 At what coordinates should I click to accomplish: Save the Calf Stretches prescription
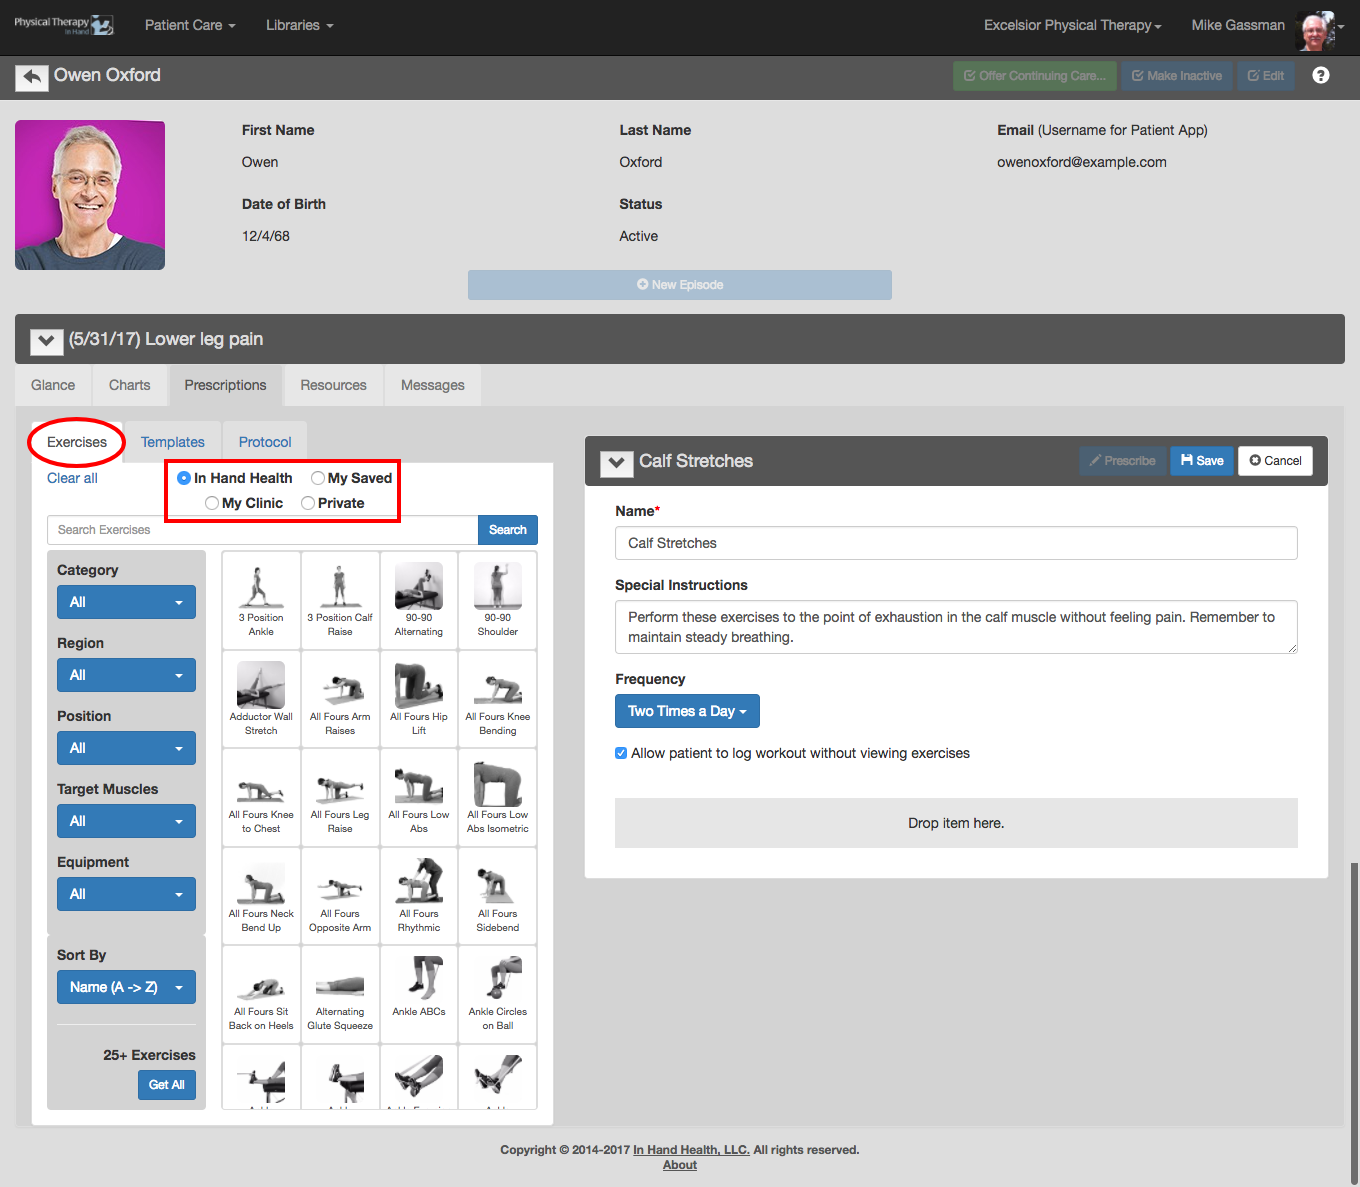pos(1202,461)
